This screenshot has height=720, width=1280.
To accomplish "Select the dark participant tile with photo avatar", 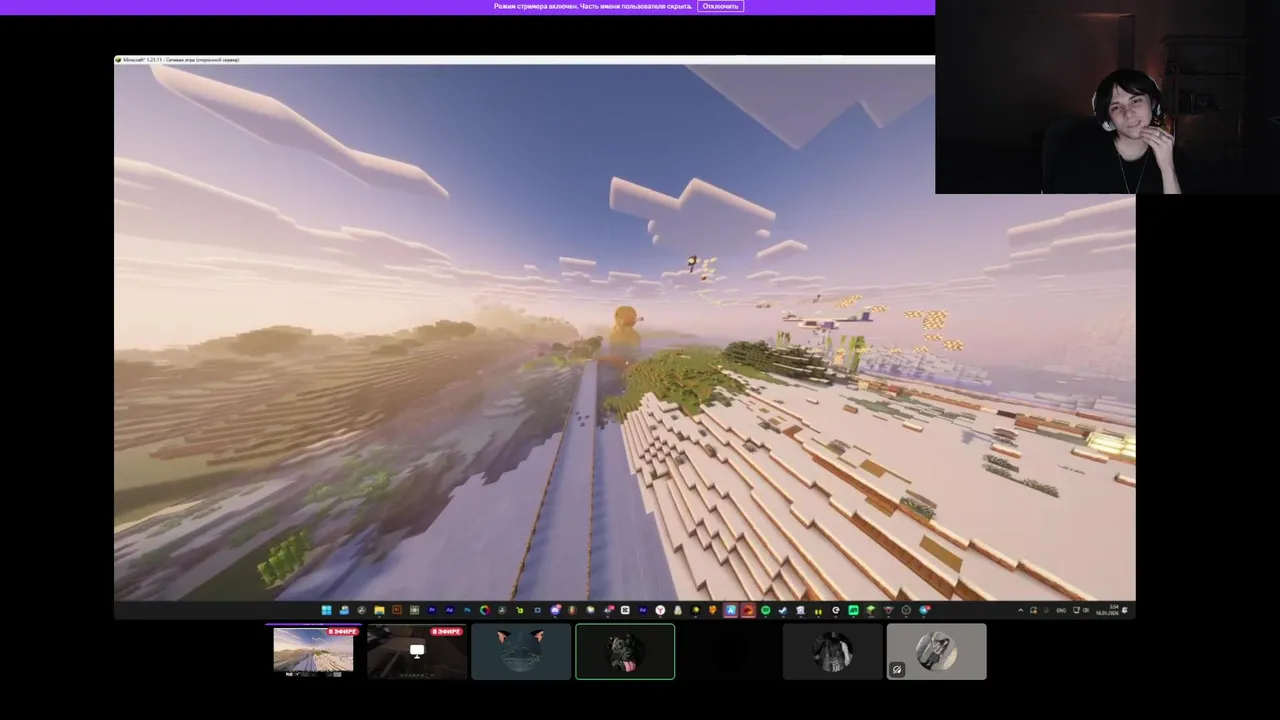I will coord(833,652).
